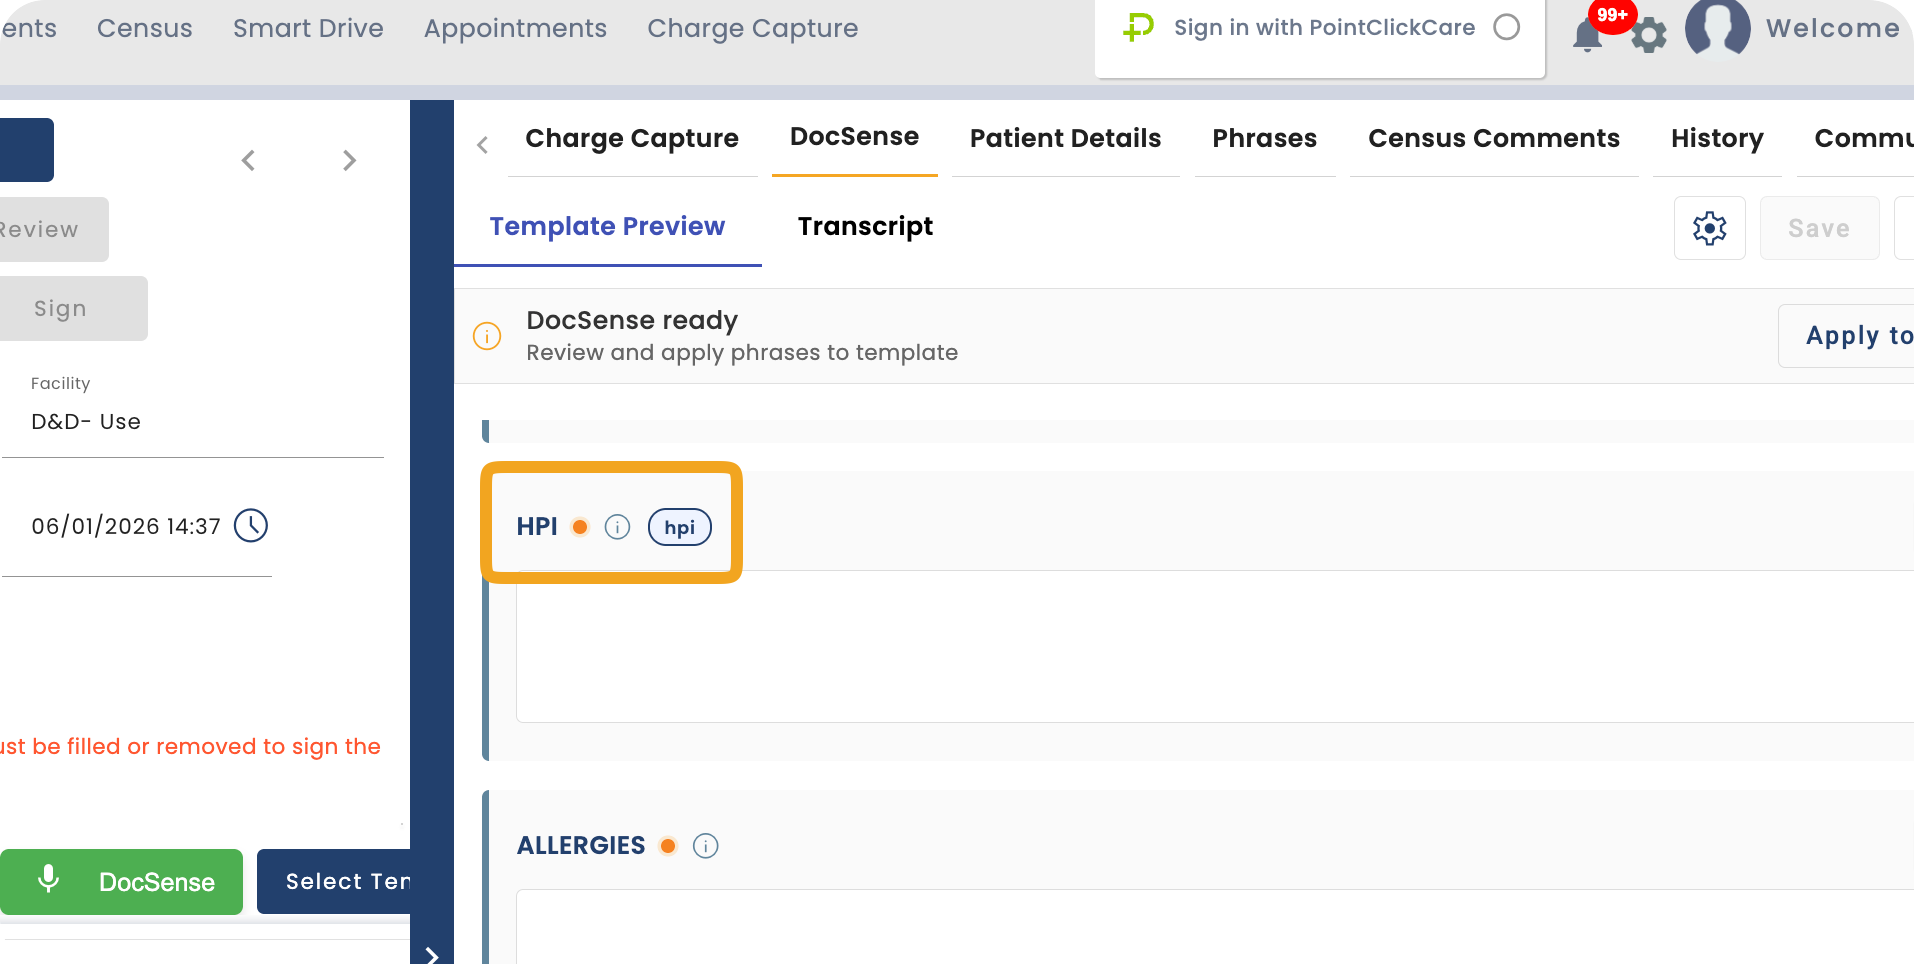This screenshot has width=1914, height=964.
Task: Expand the side panel chevron at bottom
Action: (432, 955)
